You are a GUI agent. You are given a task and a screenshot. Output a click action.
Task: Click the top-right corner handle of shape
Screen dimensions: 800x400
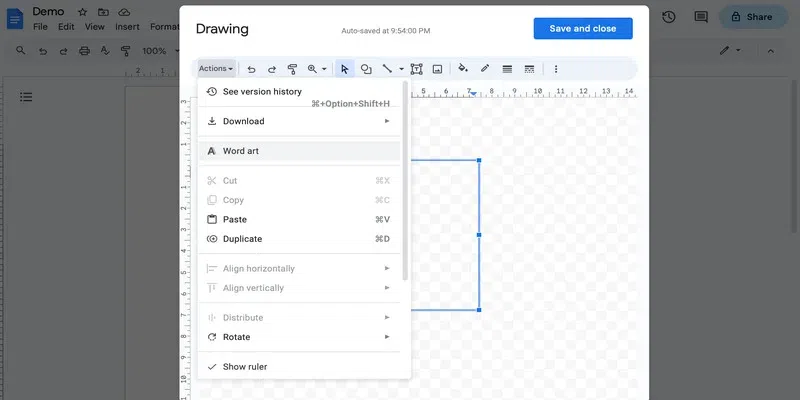(479, 160)
